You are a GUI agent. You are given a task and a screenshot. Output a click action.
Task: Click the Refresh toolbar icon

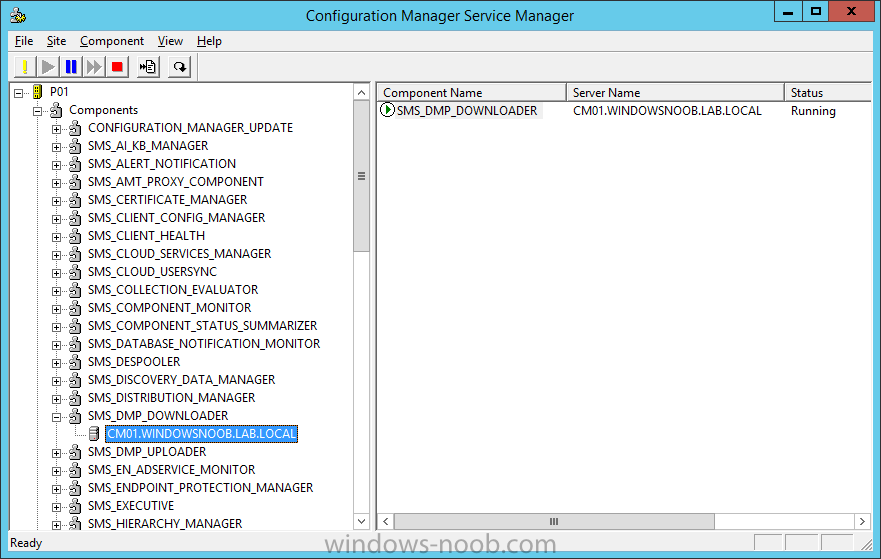180,67
